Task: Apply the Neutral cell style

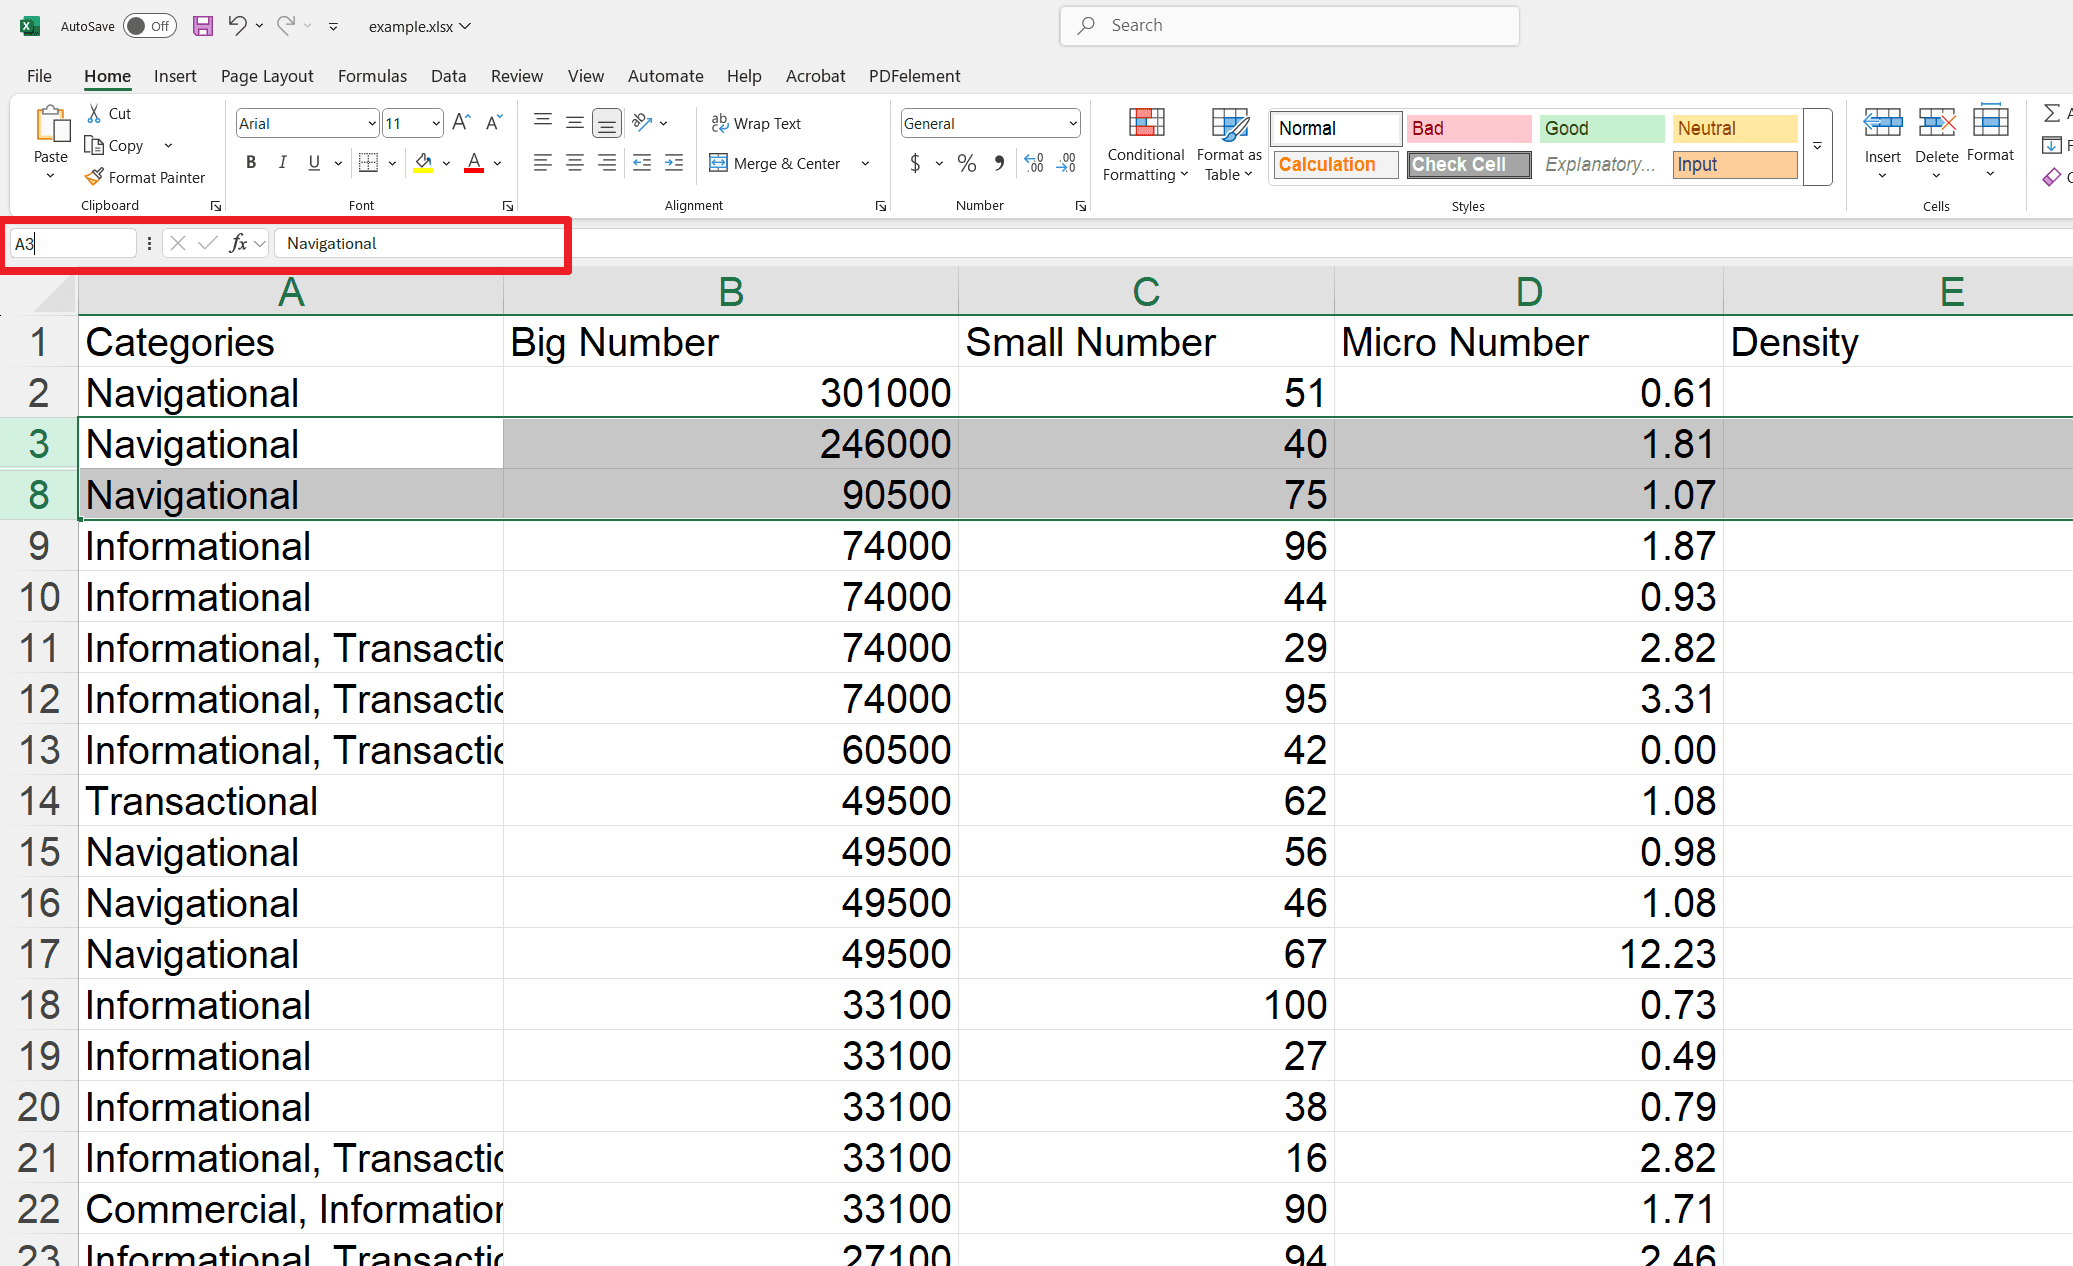Action: point(1735,128)
